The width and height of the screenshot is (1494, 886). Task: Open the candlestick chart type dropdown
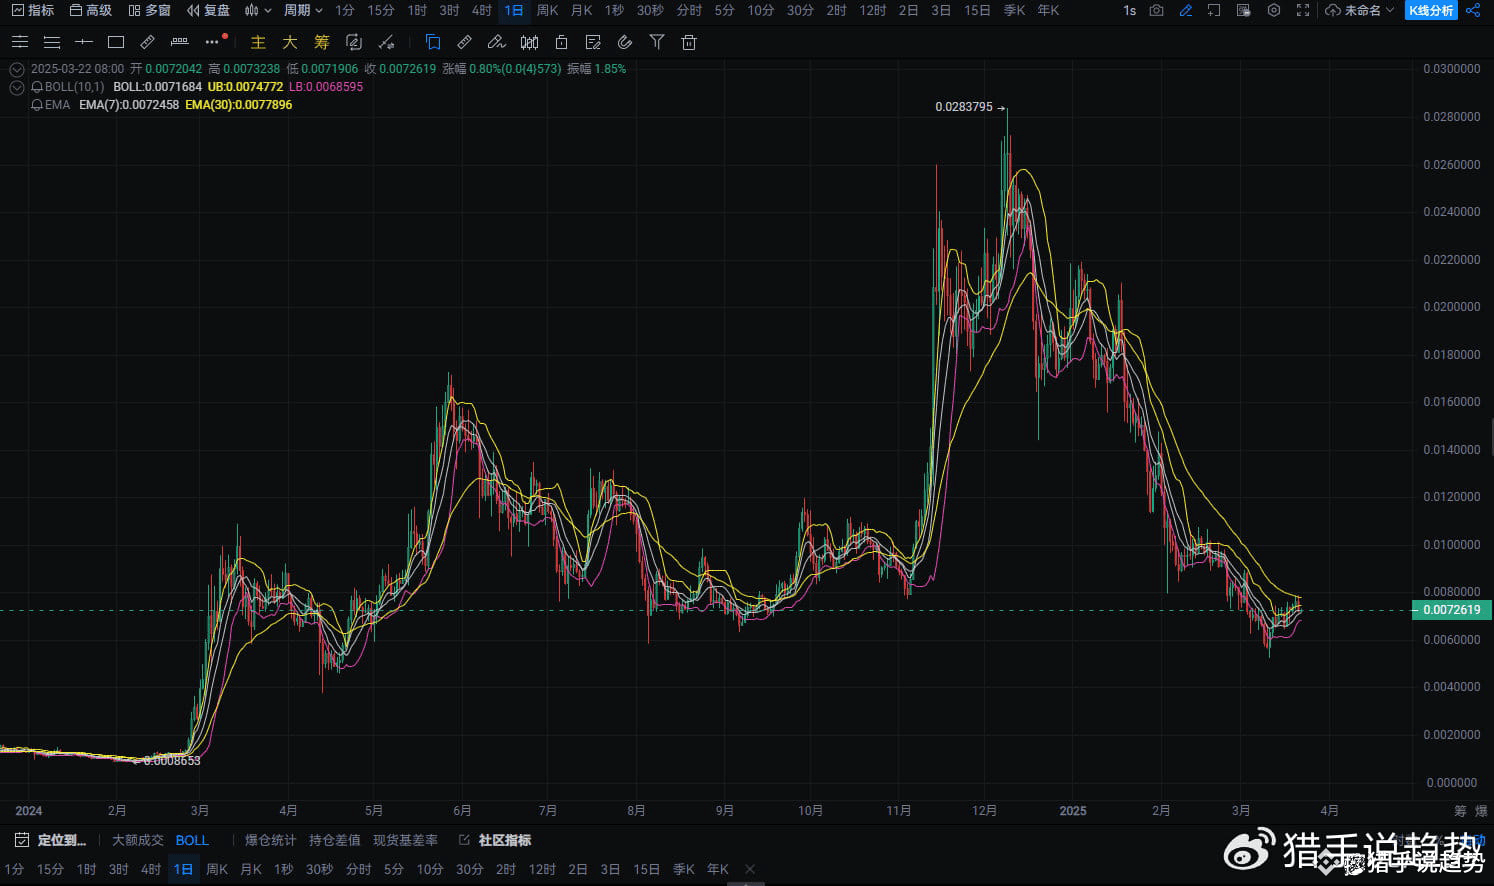click(258, 10)
